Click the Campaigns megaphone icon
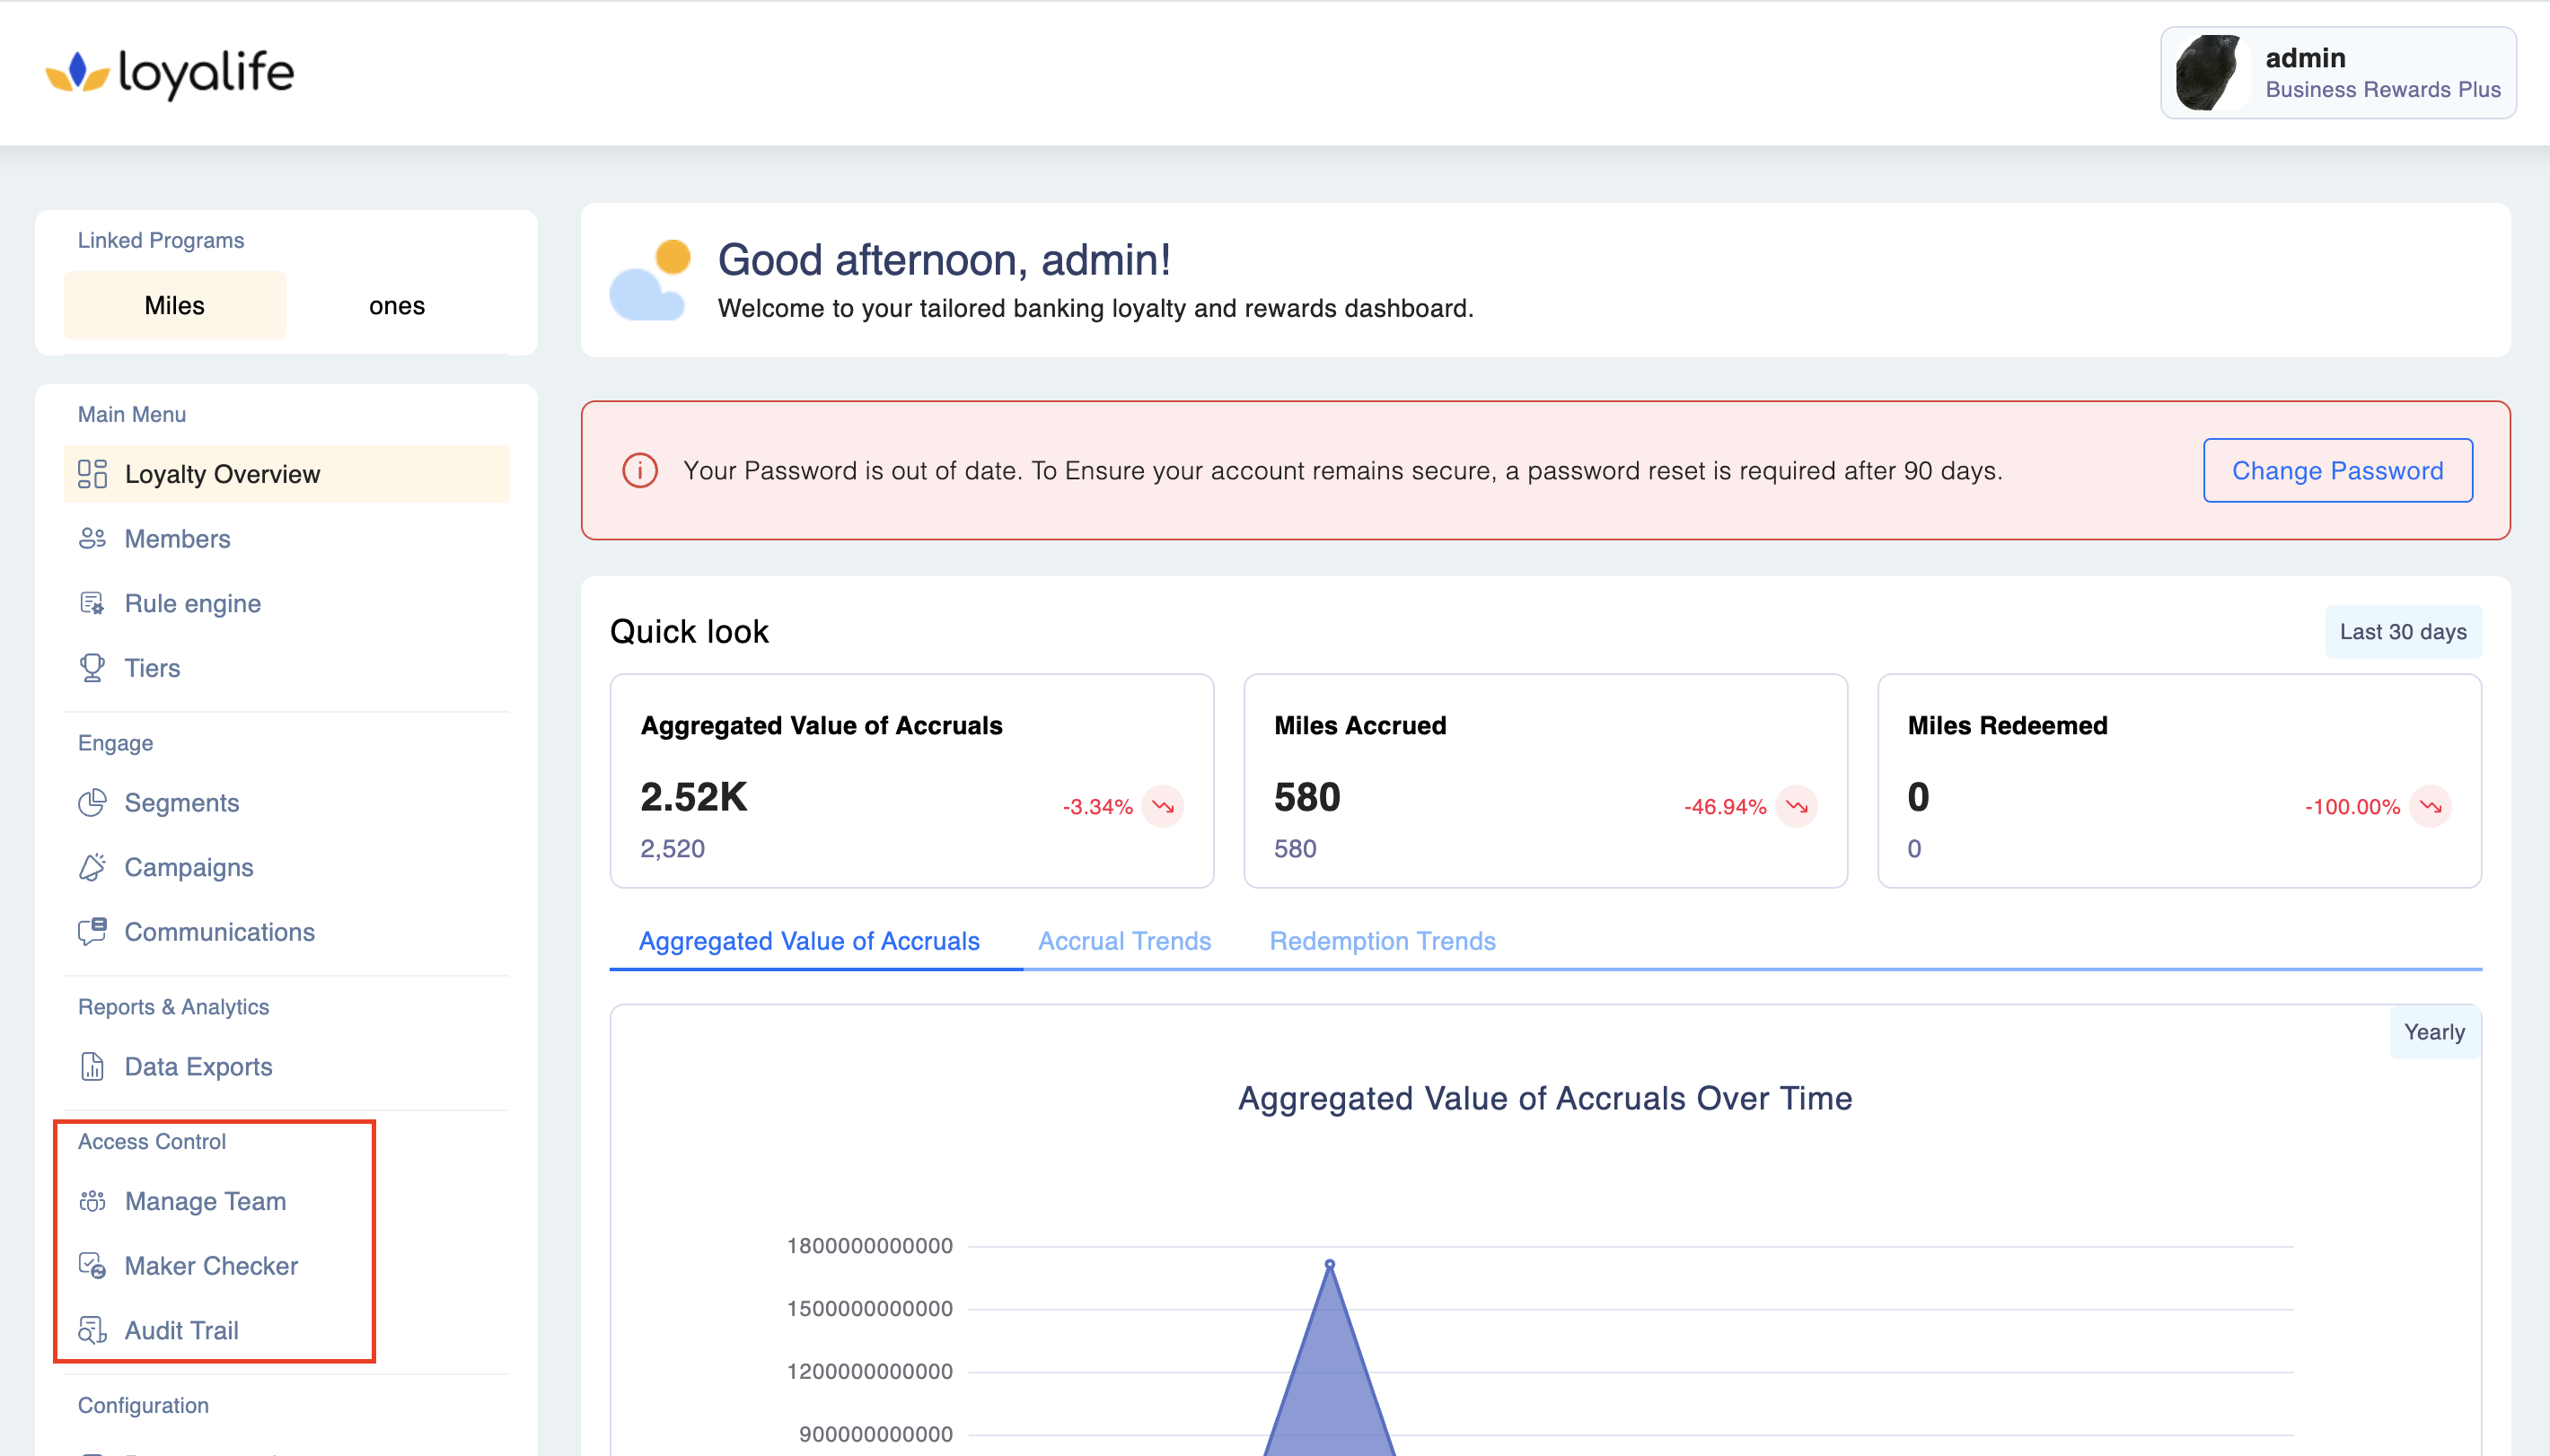 (x=92, y=867)
